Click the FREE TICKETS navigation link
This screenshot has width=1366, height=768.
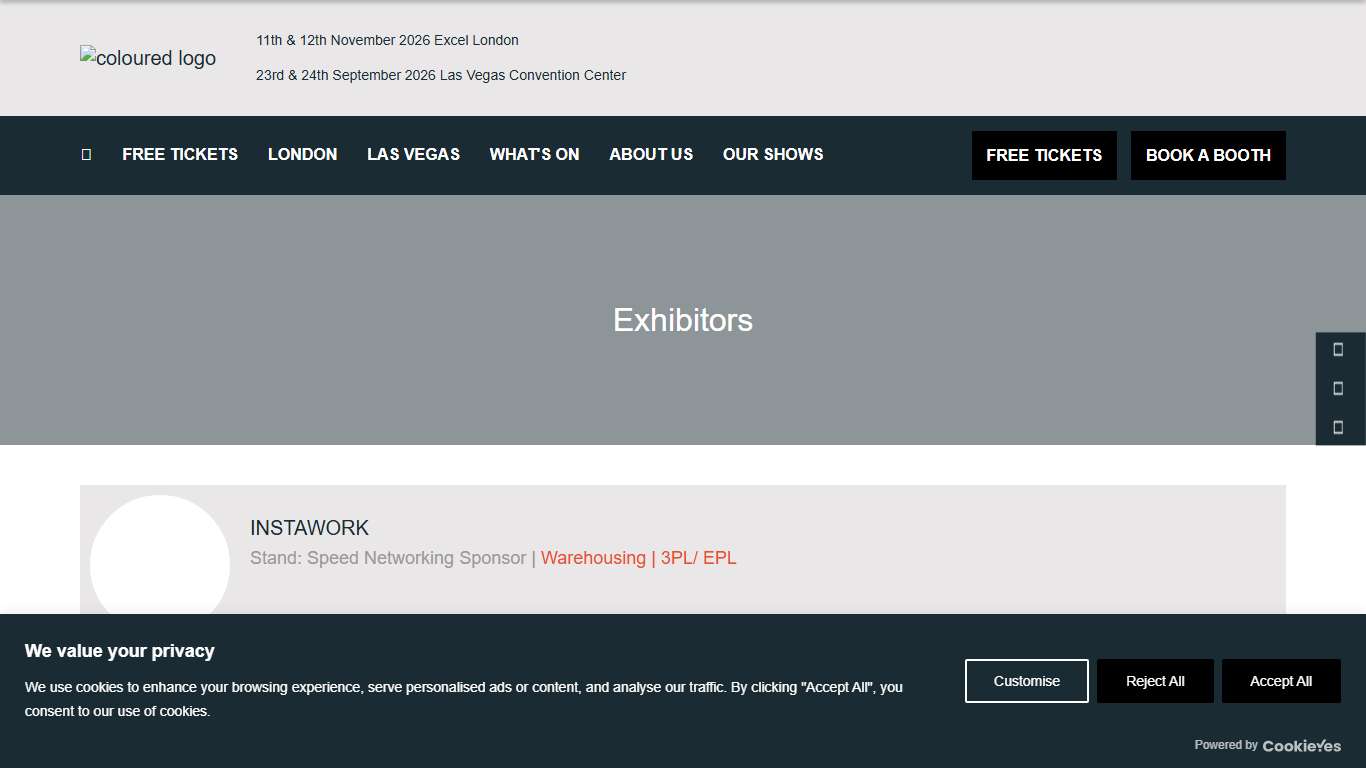[x=180, y=154]
